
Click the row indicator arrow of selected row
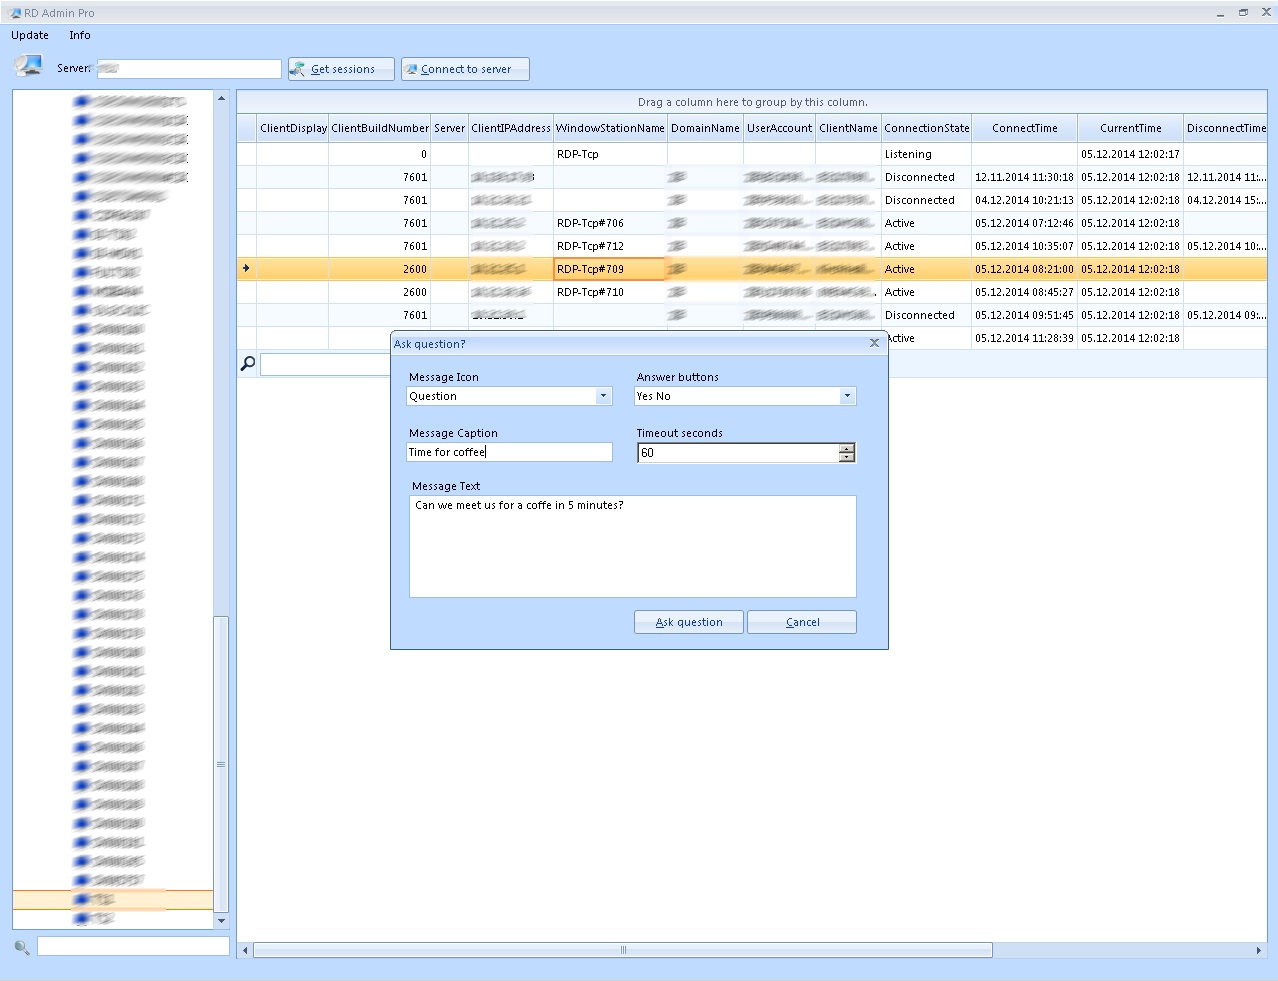pos(246,268)
